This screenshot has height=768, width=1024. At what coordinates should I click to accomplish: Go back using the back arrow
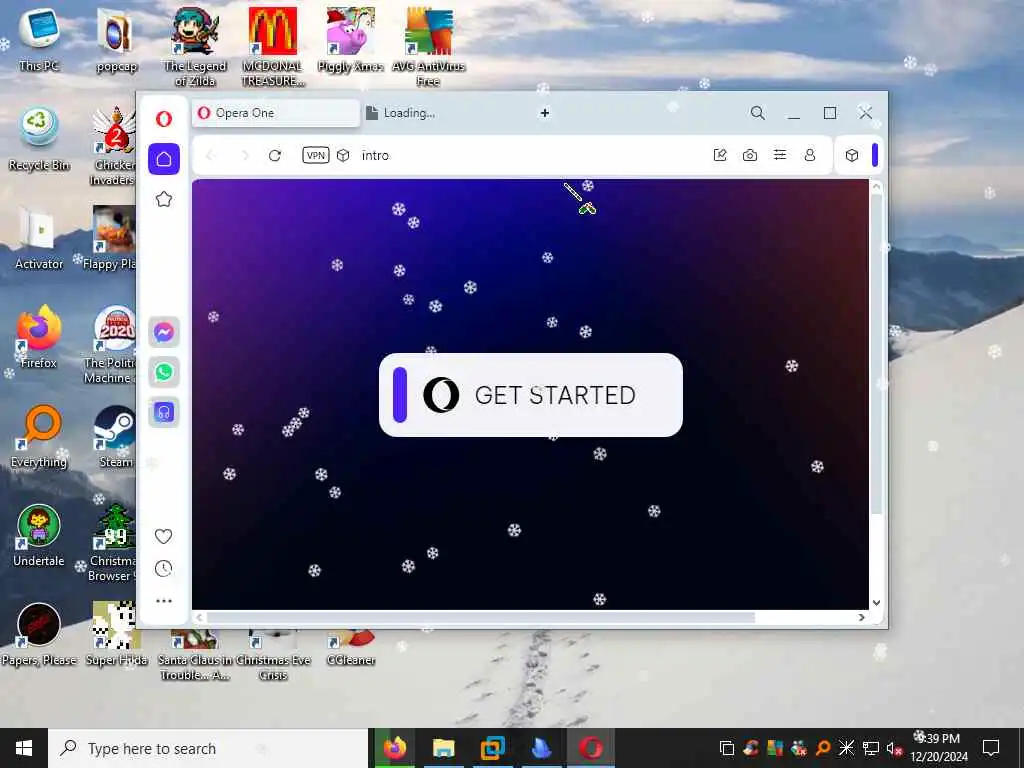210,155
